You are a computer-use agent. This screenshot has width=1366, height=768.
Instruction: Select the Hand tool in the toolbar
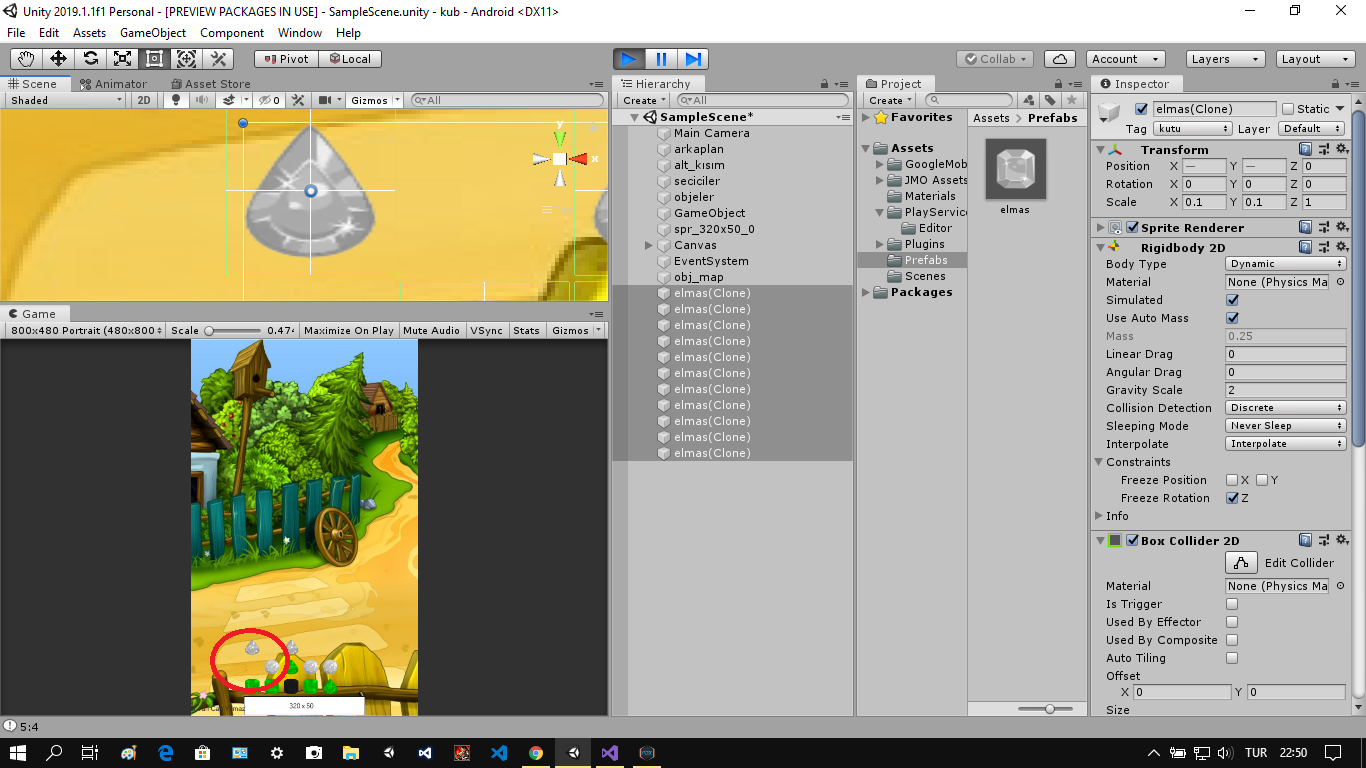point(26,59)
